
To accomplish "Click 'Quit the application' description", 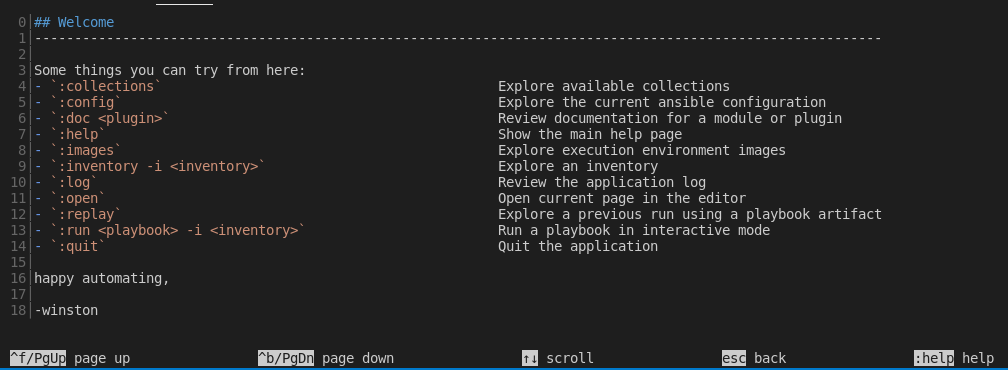I will [578, 247].
